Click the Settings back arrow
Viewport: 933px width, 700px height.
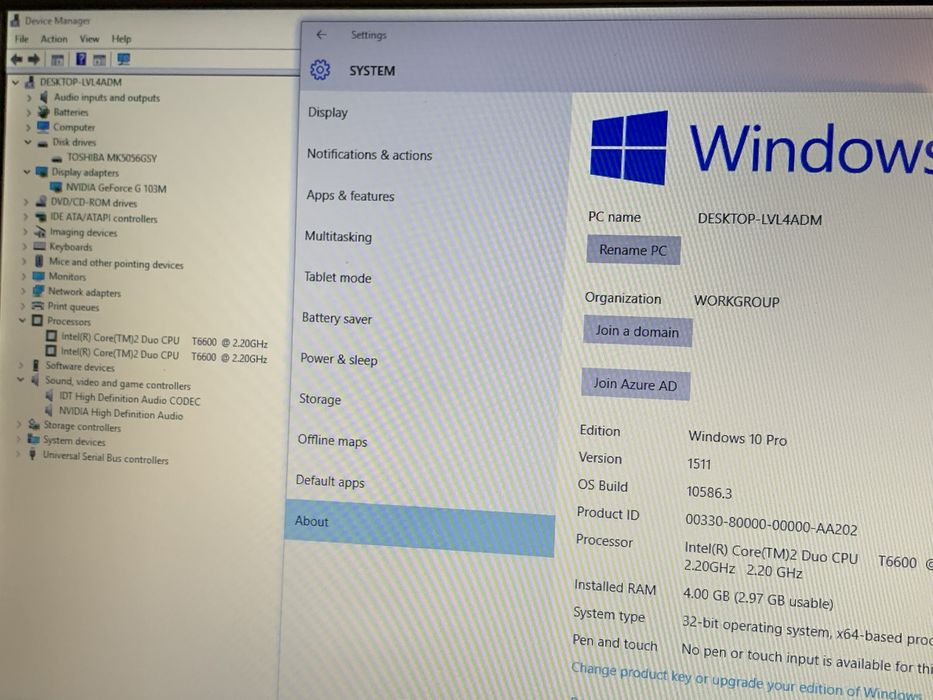(321, 35)
